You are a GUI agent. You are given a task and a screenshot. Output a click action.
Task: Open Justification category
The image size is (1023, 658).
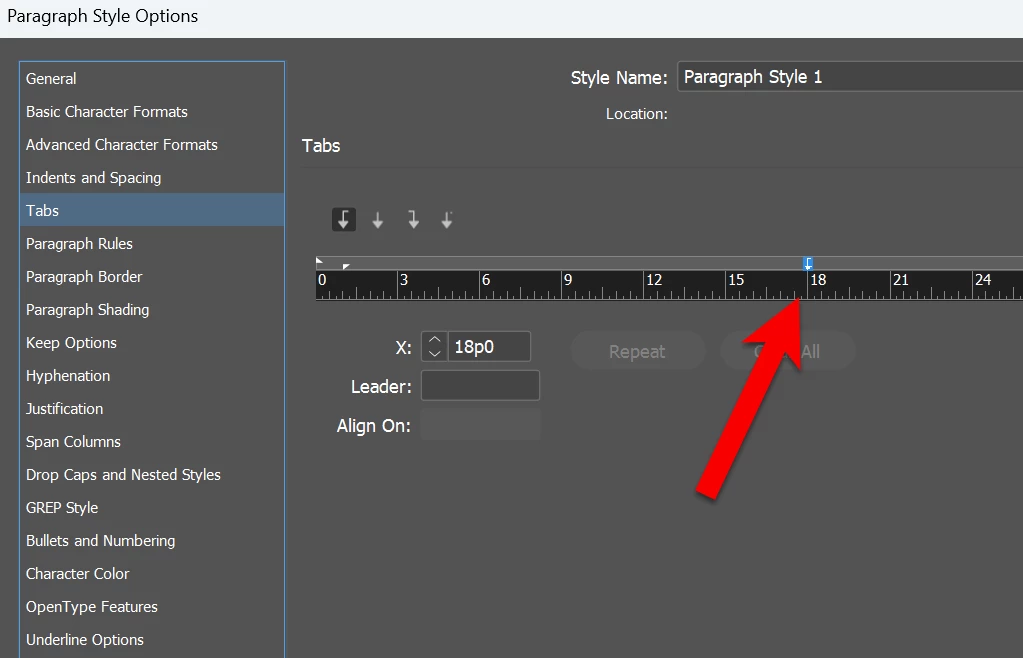coord(152,408)
